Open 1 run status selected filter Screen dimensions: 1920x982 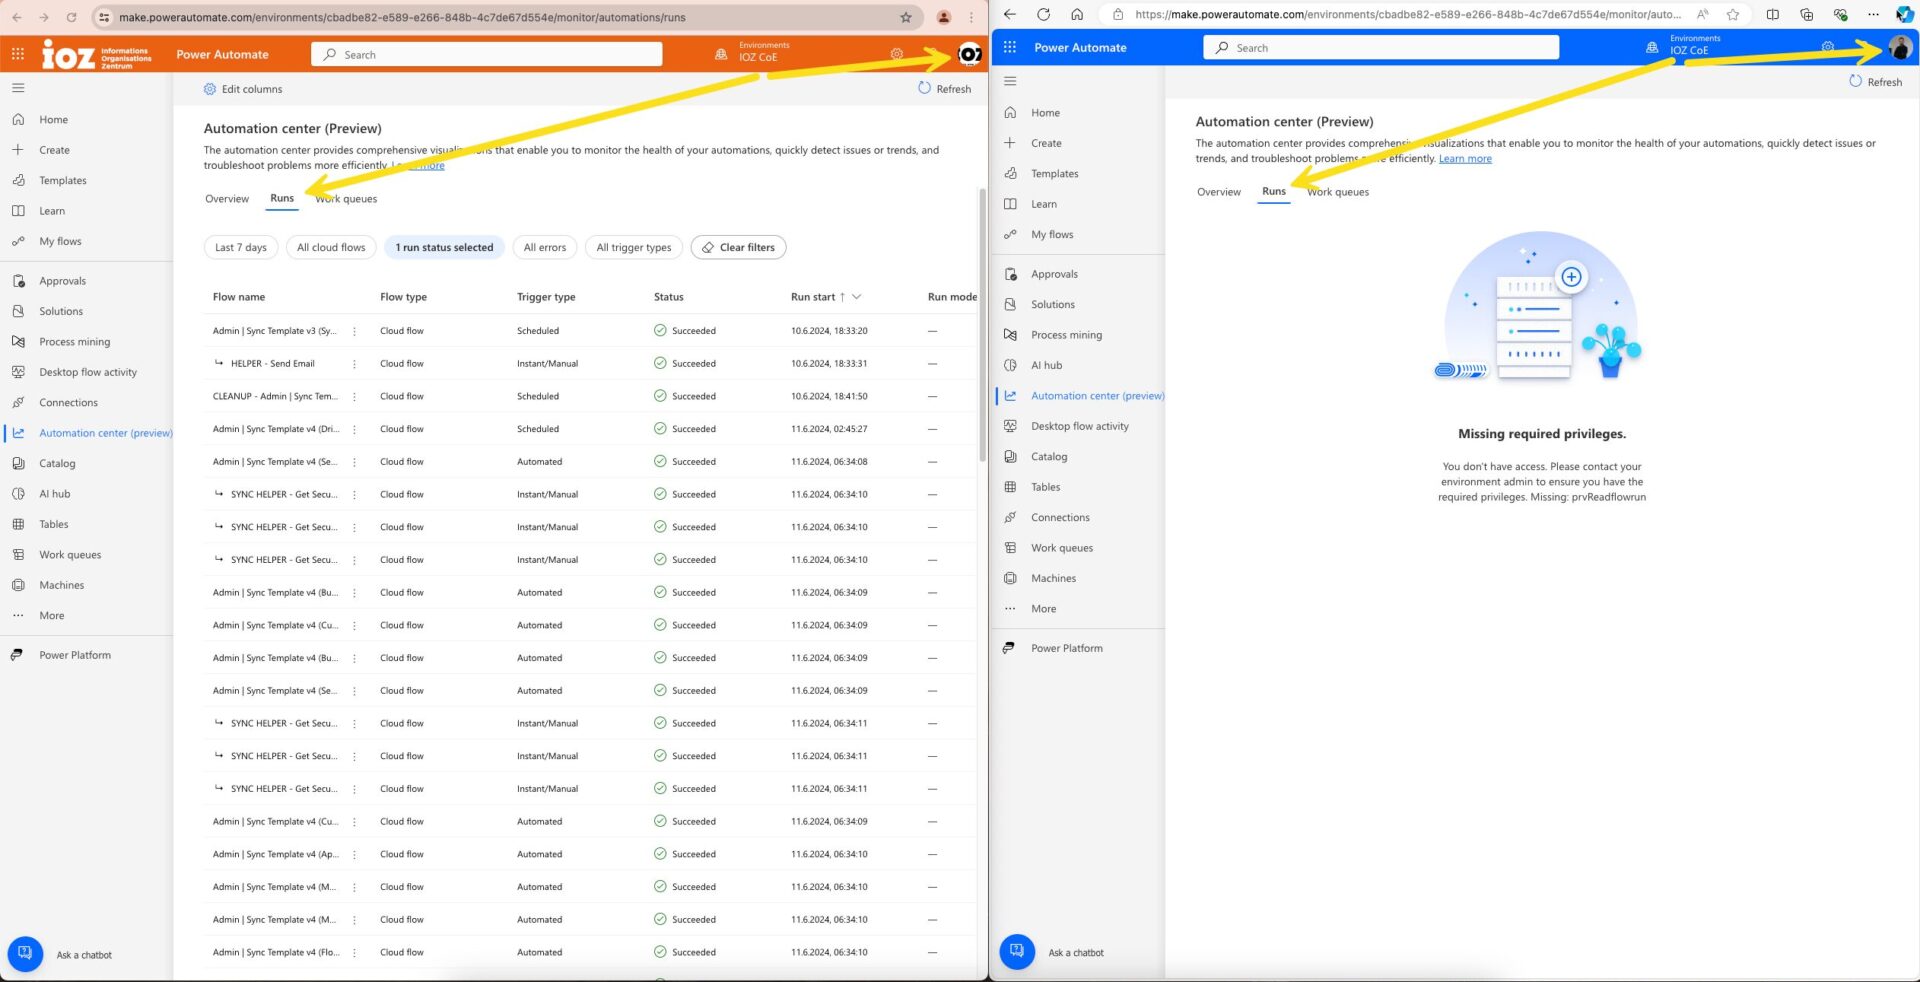(x=444, y=247)
